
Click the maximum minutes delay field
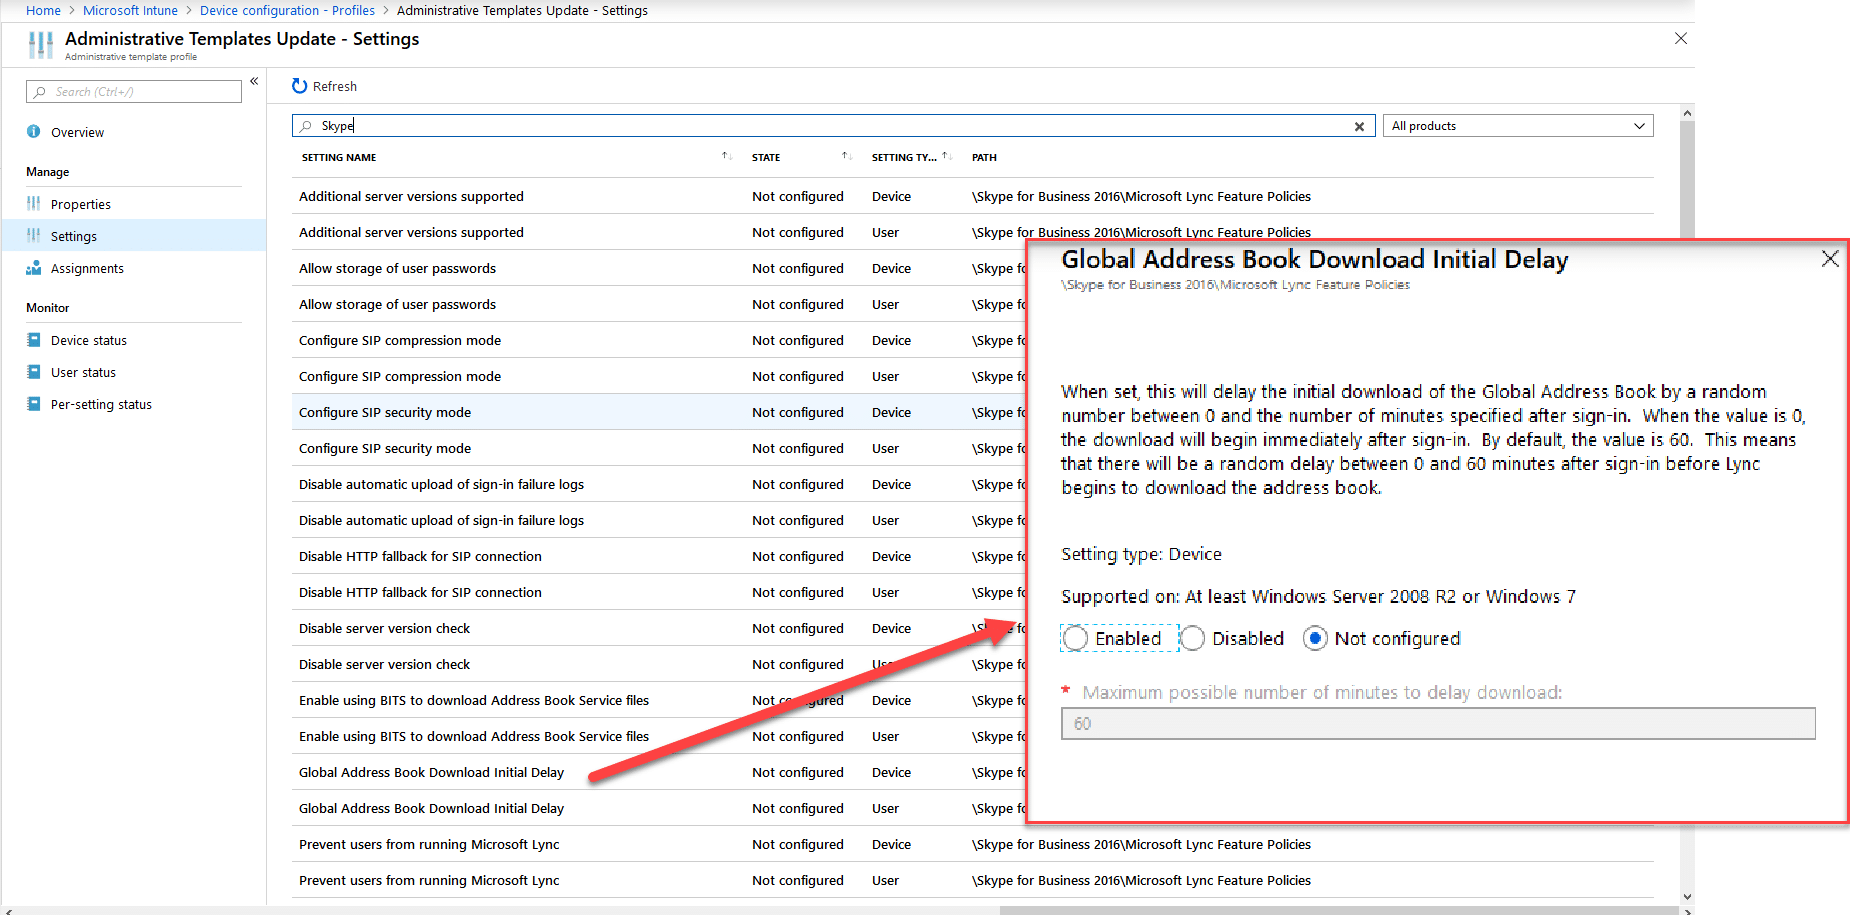(1438, 723)
